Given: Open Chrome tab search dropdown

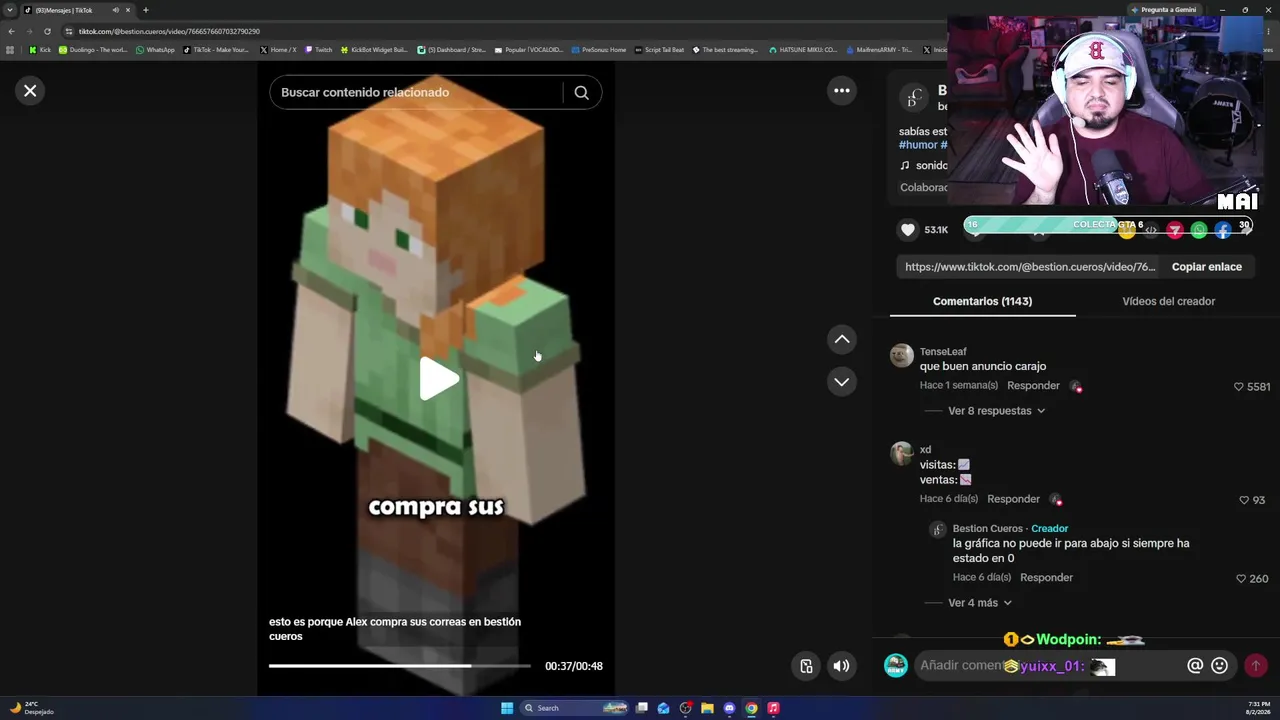Looking at the screenshot, I should (9, 10).
